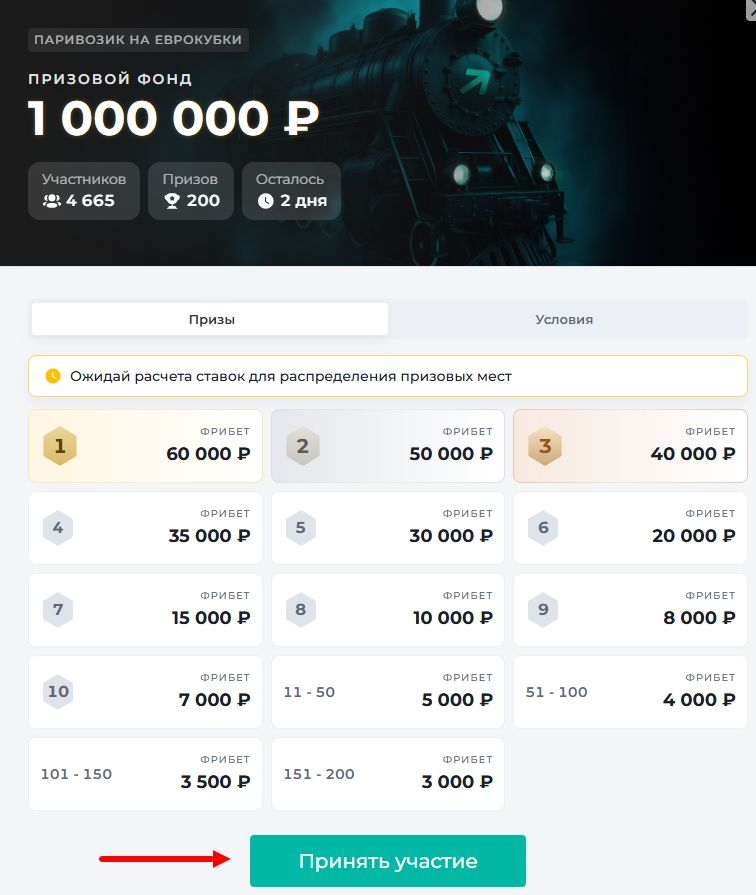Click the Паривозик на еврокубки label
This screenshot has height=895, width=756.
tap(138, 40)
